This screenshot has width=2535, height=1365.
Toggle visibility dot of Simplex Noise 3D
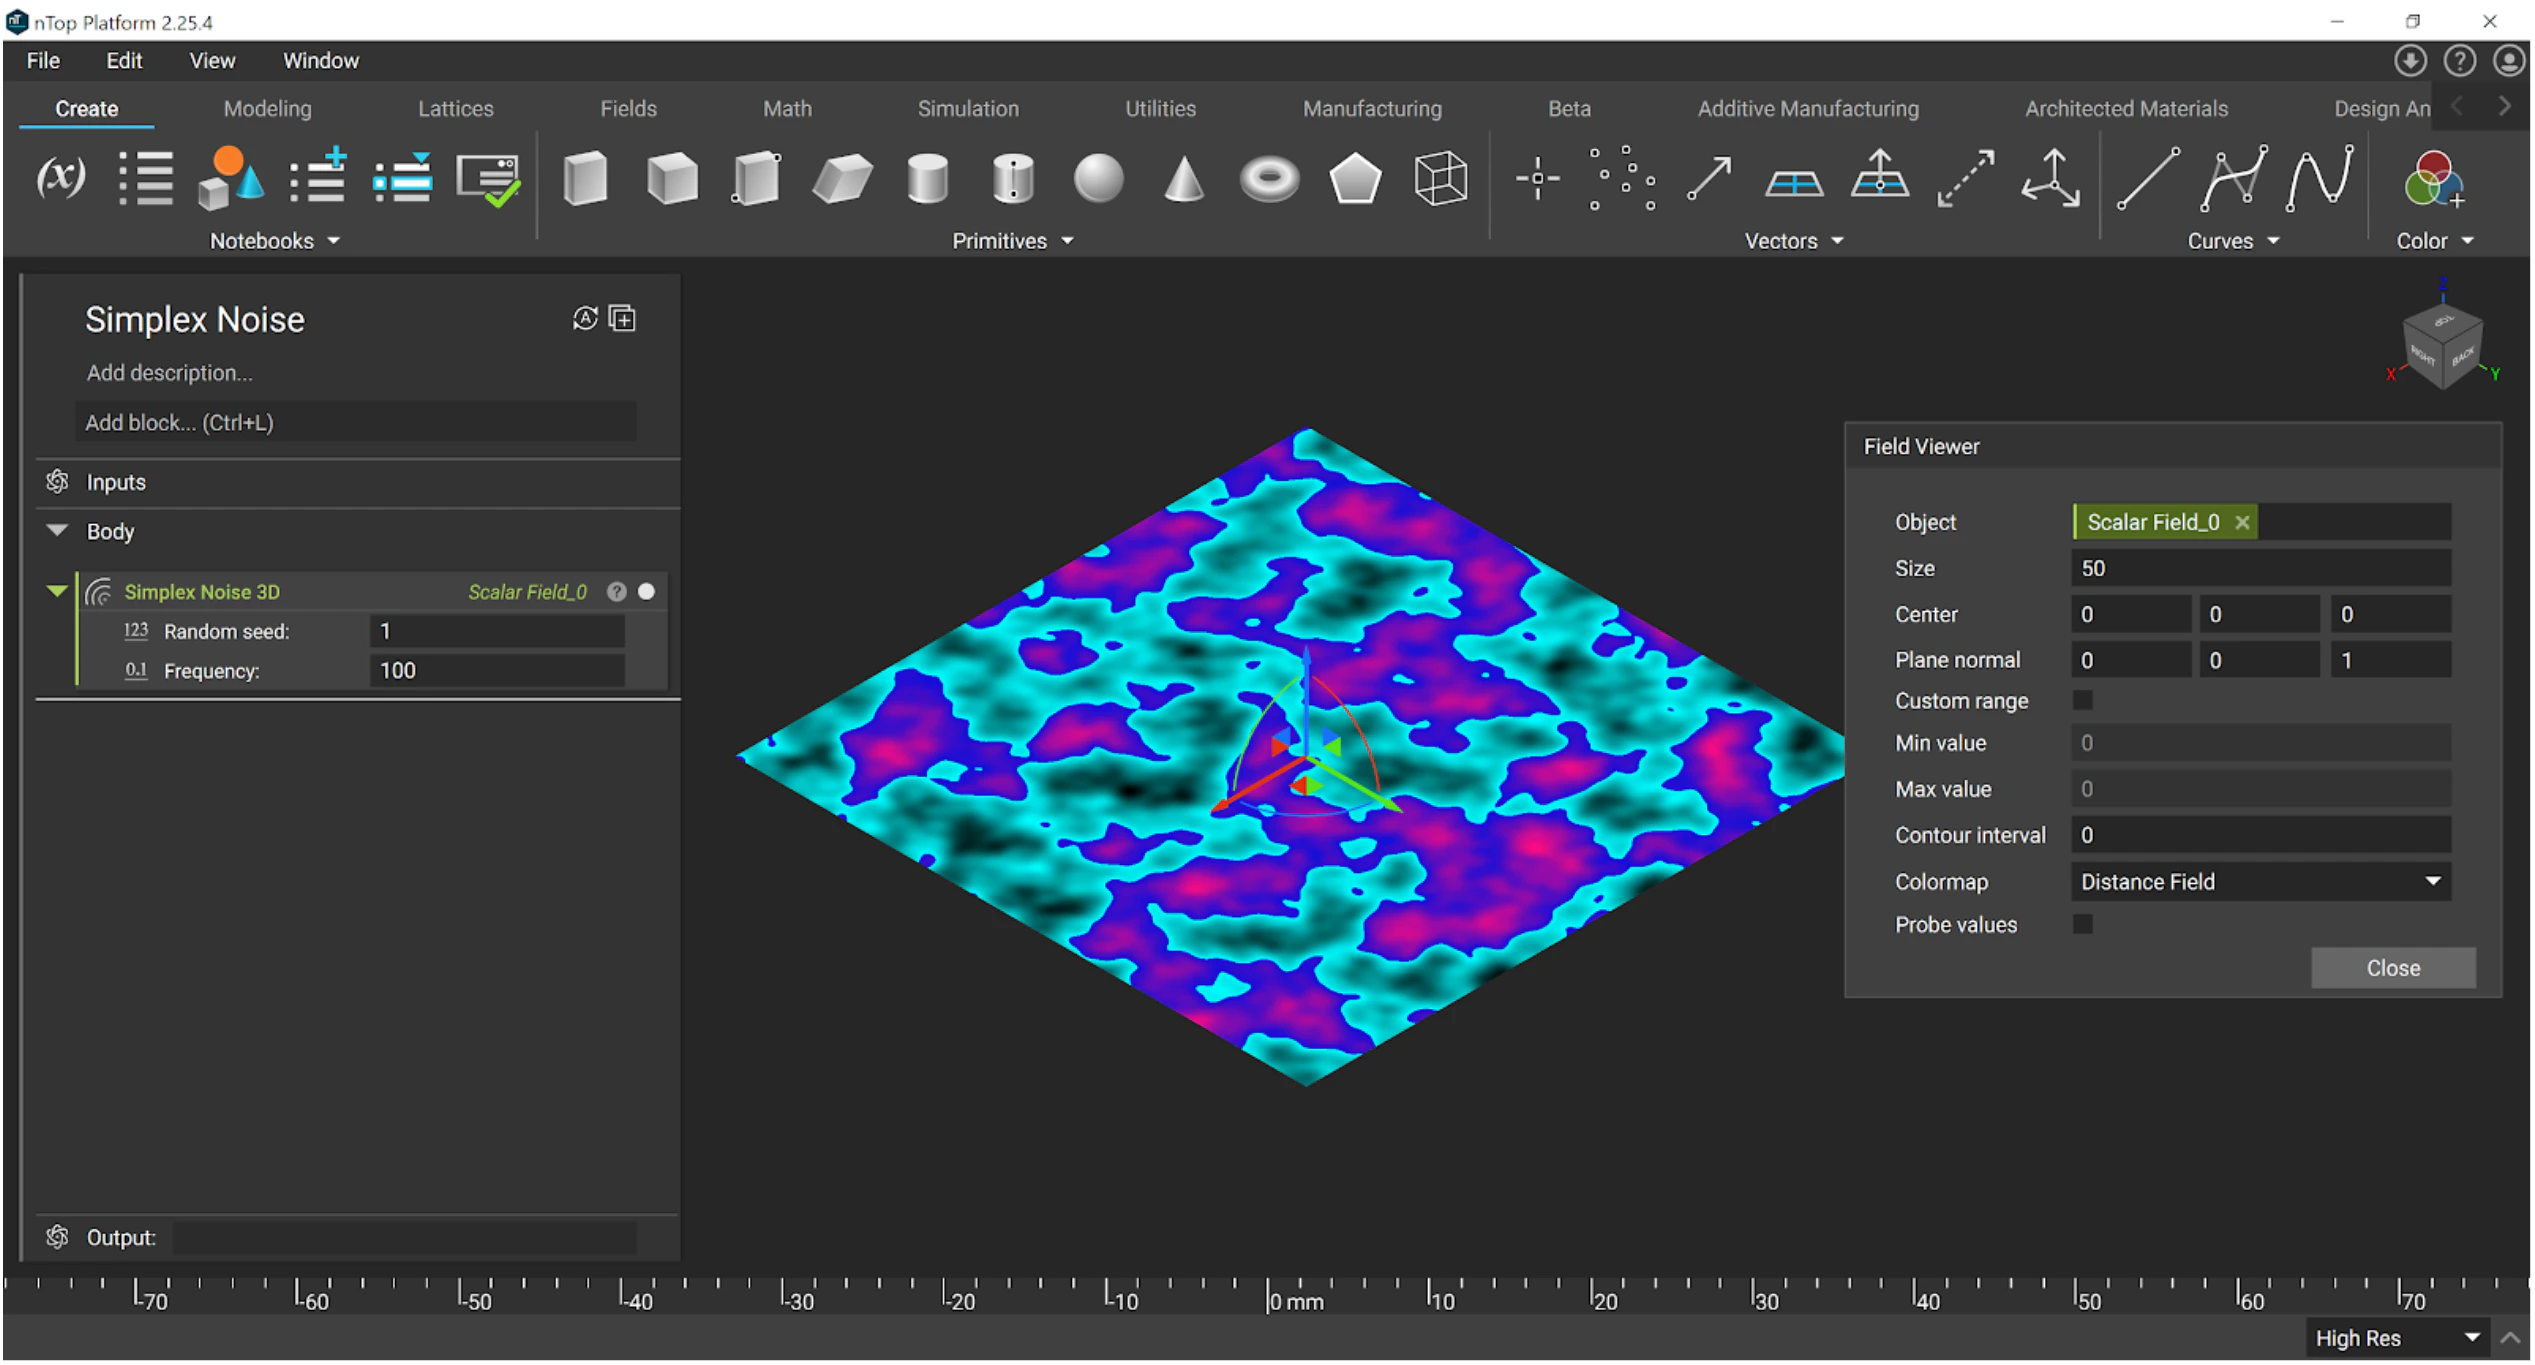647,592
